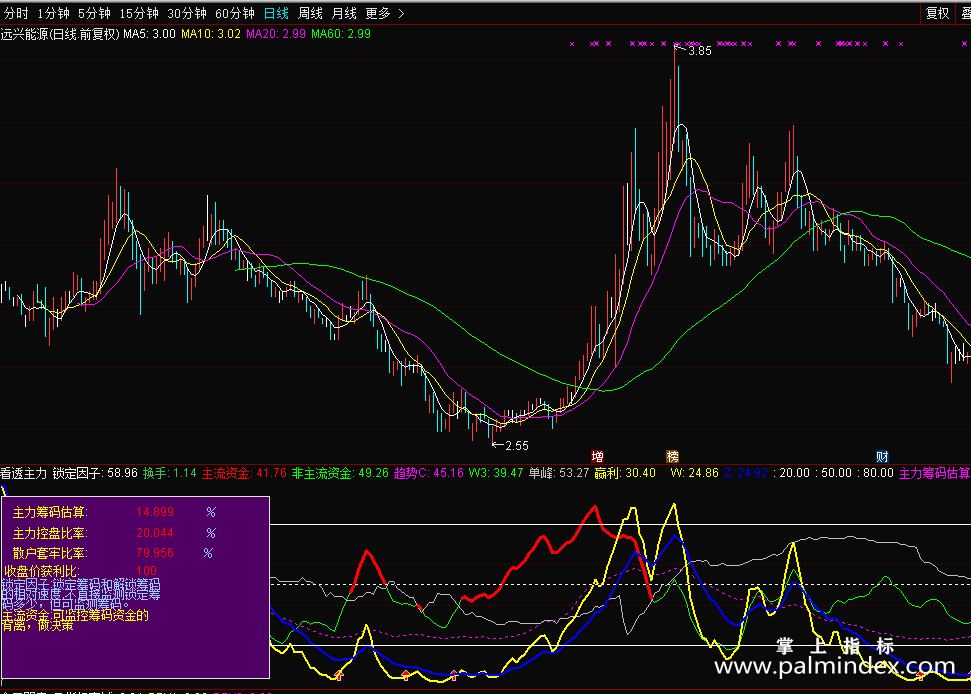Click the 主力控盘比率 20.044 row
Screen dimensions: 971x694
(x=115, y=533)
